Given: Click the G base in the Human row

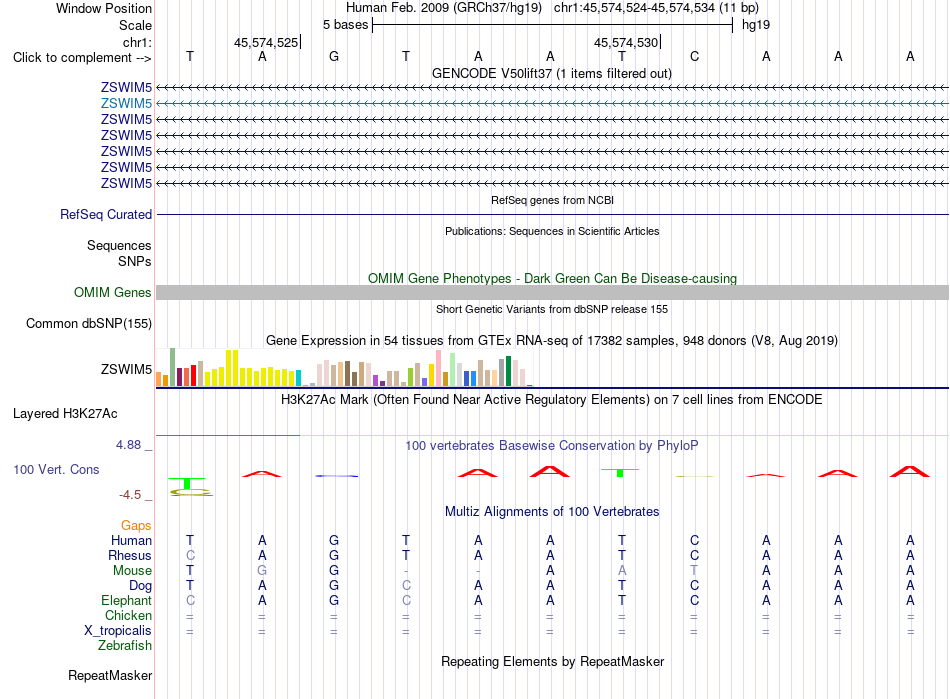Looking at the screenshot, I should (334, 540).
